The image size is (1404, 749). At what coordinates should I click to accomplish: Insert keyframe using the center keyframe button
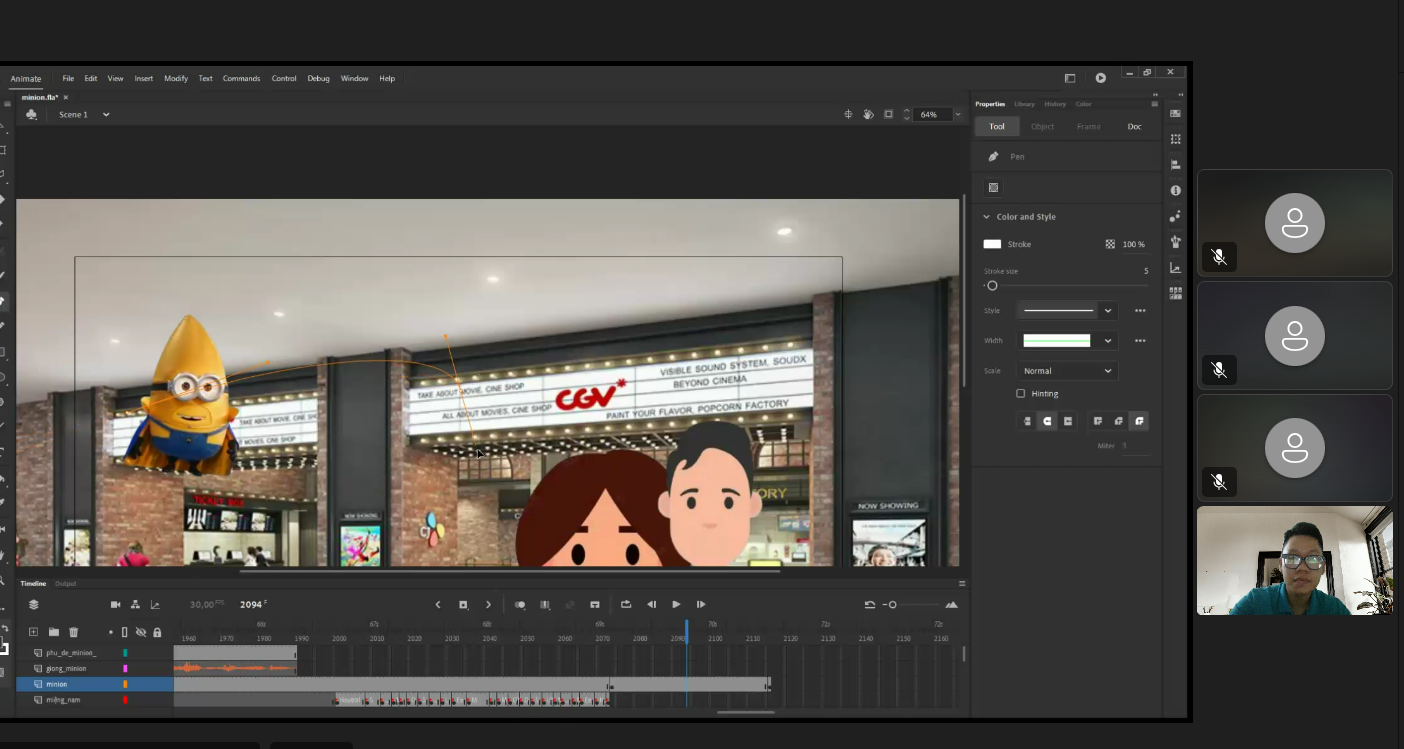point(463,604)
